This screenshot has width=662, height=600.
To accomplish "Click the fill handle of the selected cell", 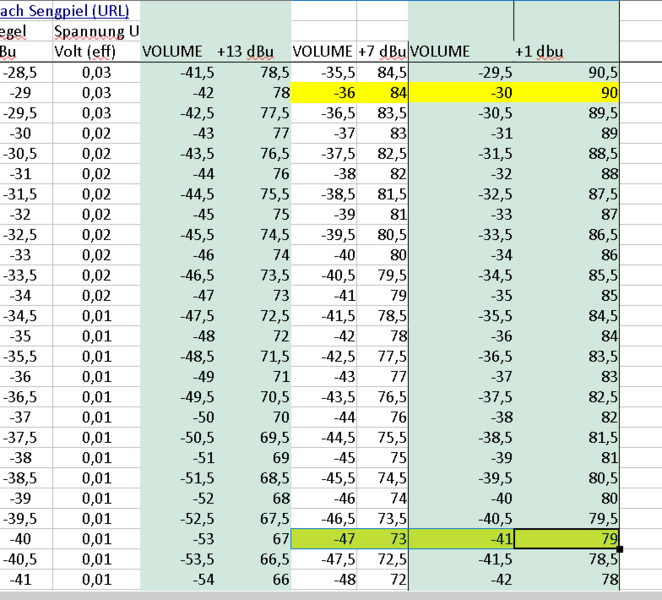I will [x=620, y=549].
